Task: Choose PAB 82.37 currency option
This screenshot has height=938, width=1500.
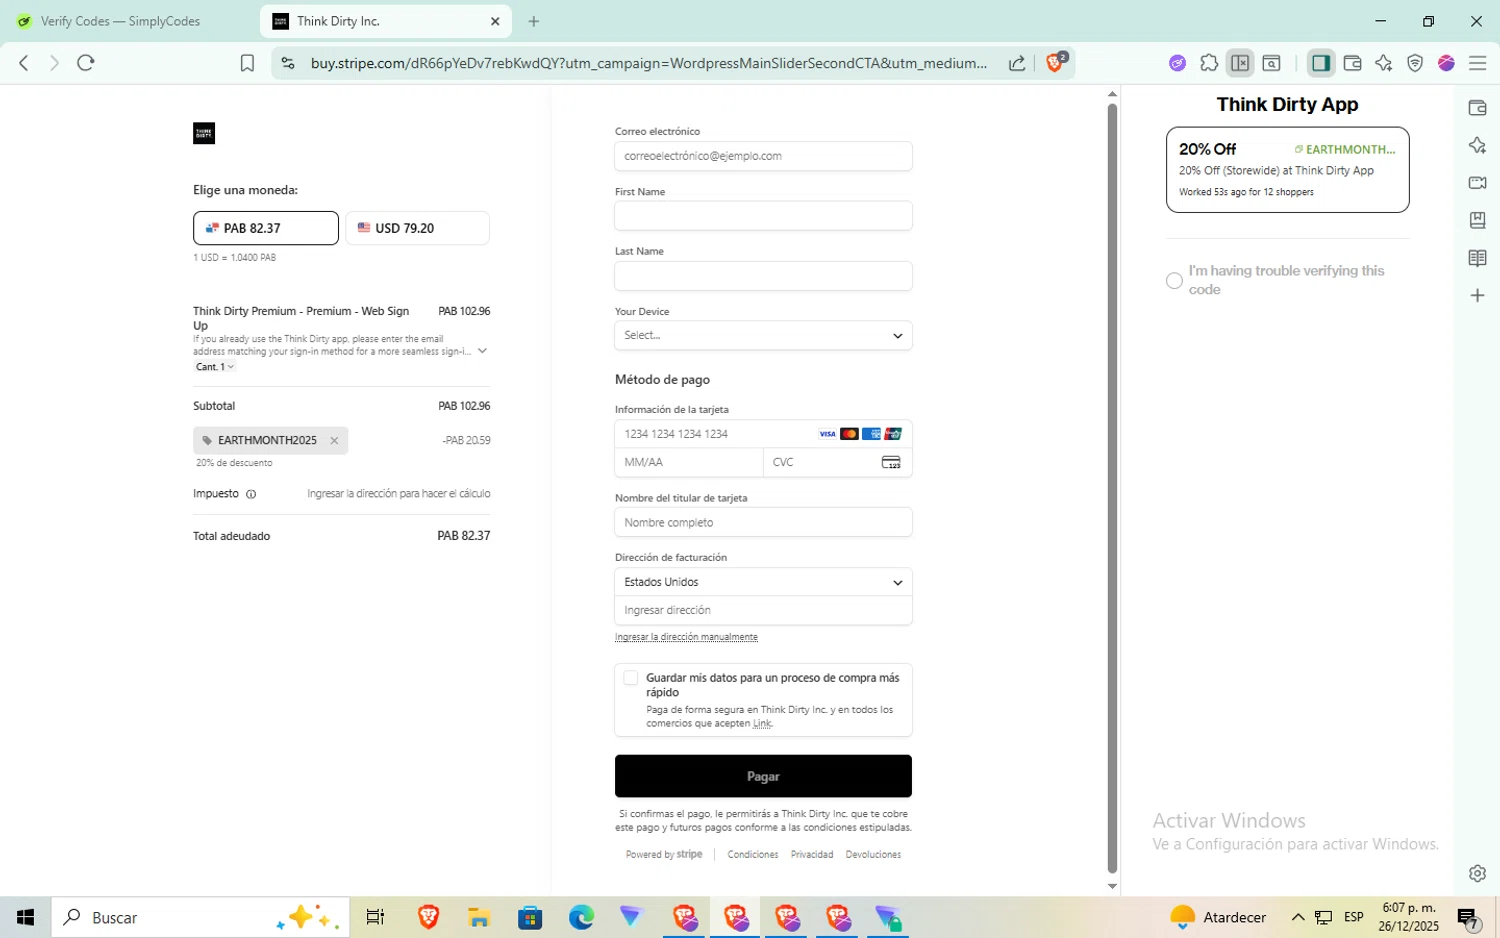Action: coord(266,228)
